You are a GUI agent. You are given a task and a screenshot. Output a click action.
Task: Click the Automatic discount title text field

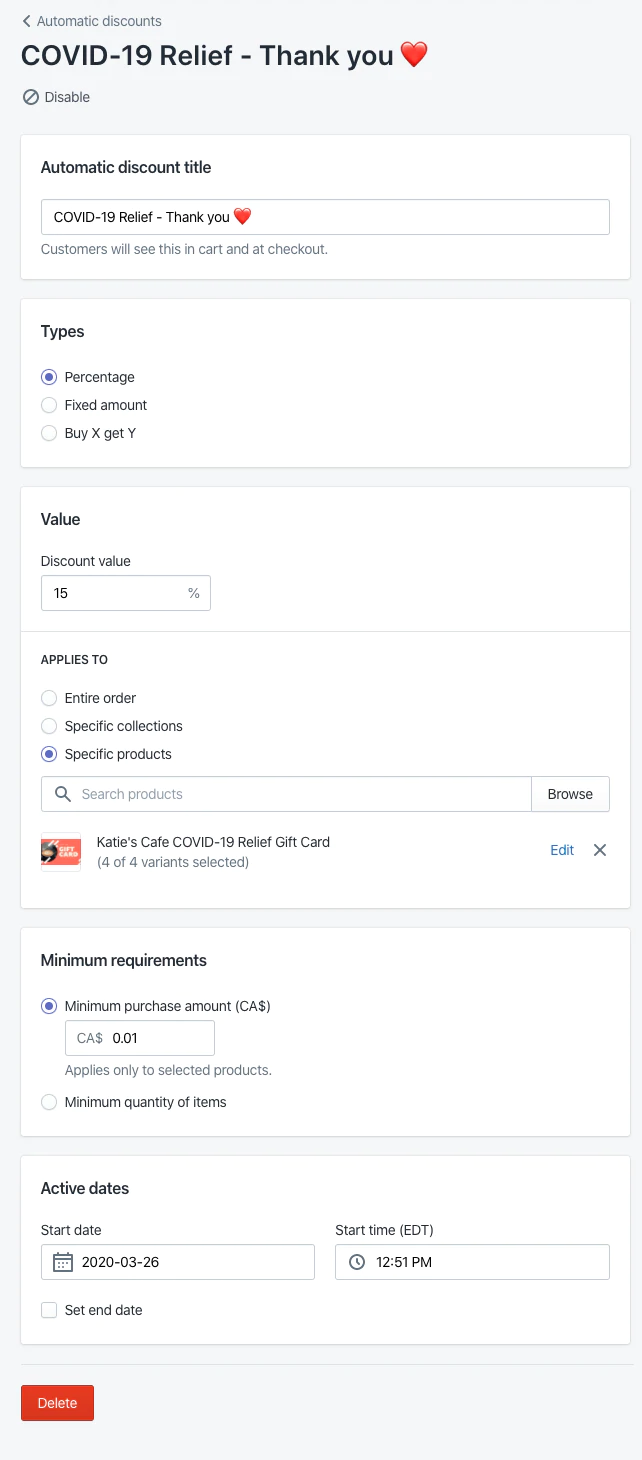point(325,217)
